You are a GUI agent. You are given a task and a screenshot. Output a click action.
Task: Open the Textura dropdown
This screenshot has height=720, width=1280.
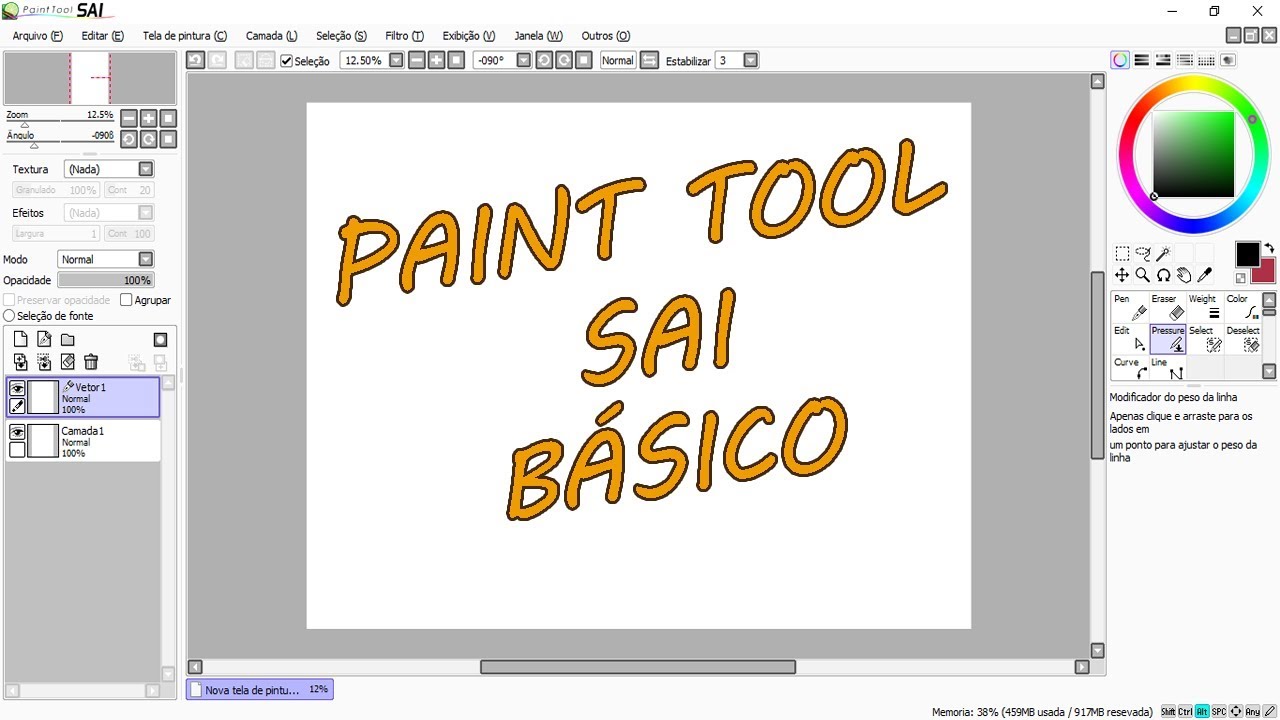146,169
